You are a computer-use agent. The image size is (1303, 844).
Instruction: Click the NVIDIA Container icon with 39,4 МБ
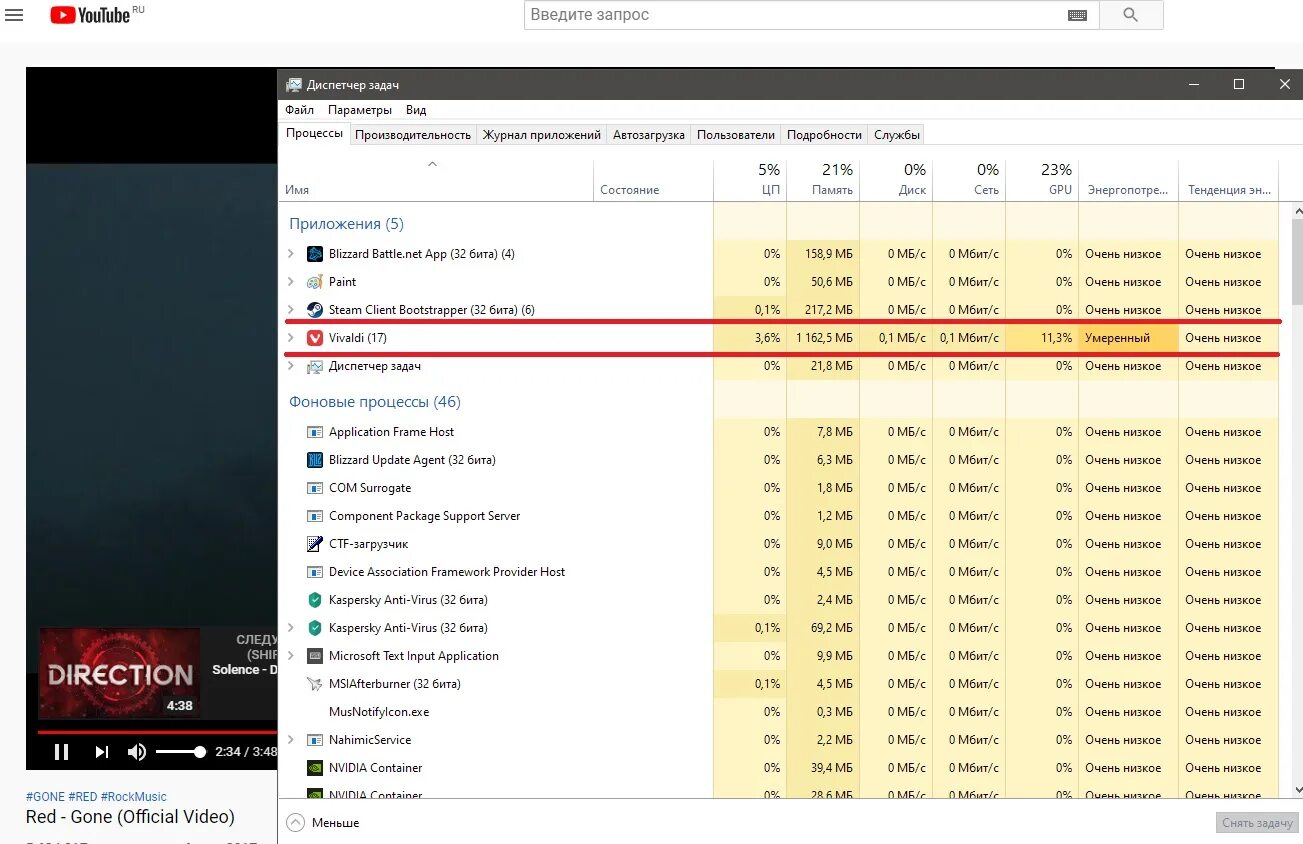[x=315, y=768]
